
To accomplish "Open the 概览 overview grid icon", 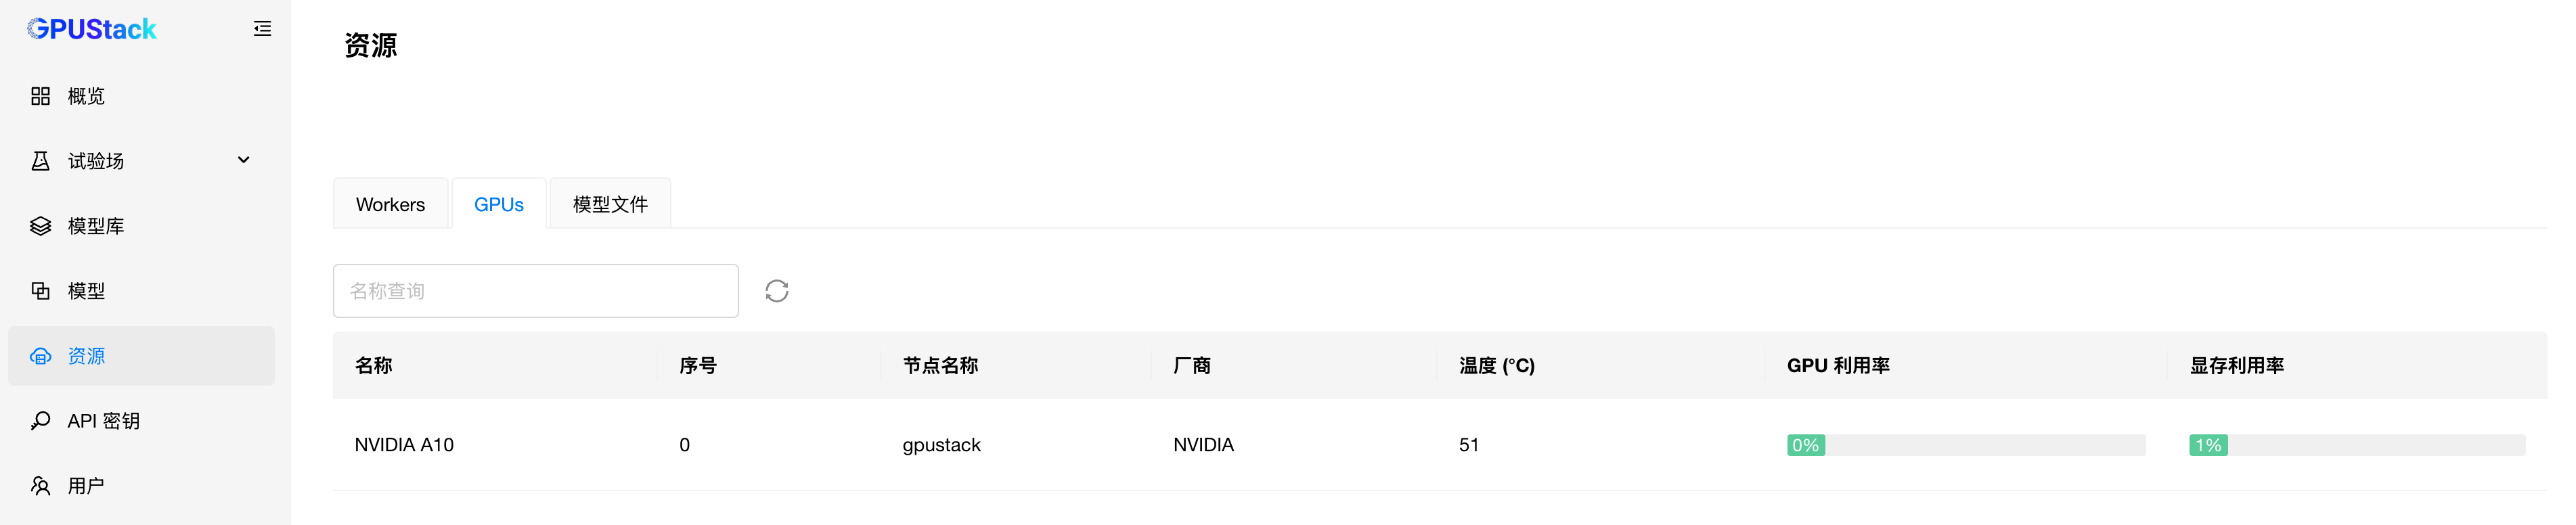I will click(40, 96).
